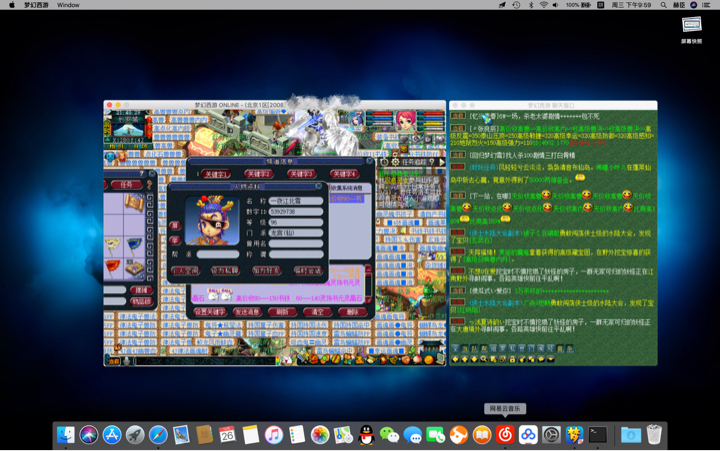Open QQ penguin from the Dock
The width and height of the screenshot is (720, 451).
point(366,434)
